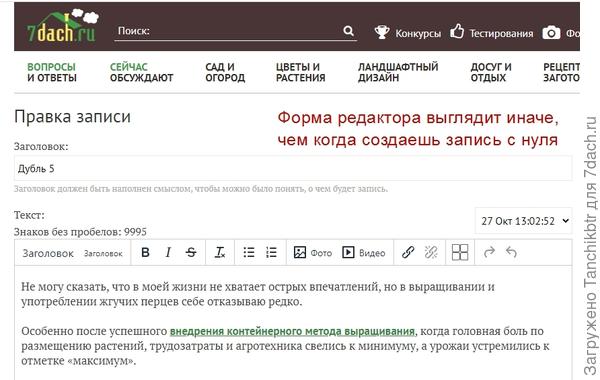
Task: Insert a hyperlink with chain icon
Action: click(408, 253)
